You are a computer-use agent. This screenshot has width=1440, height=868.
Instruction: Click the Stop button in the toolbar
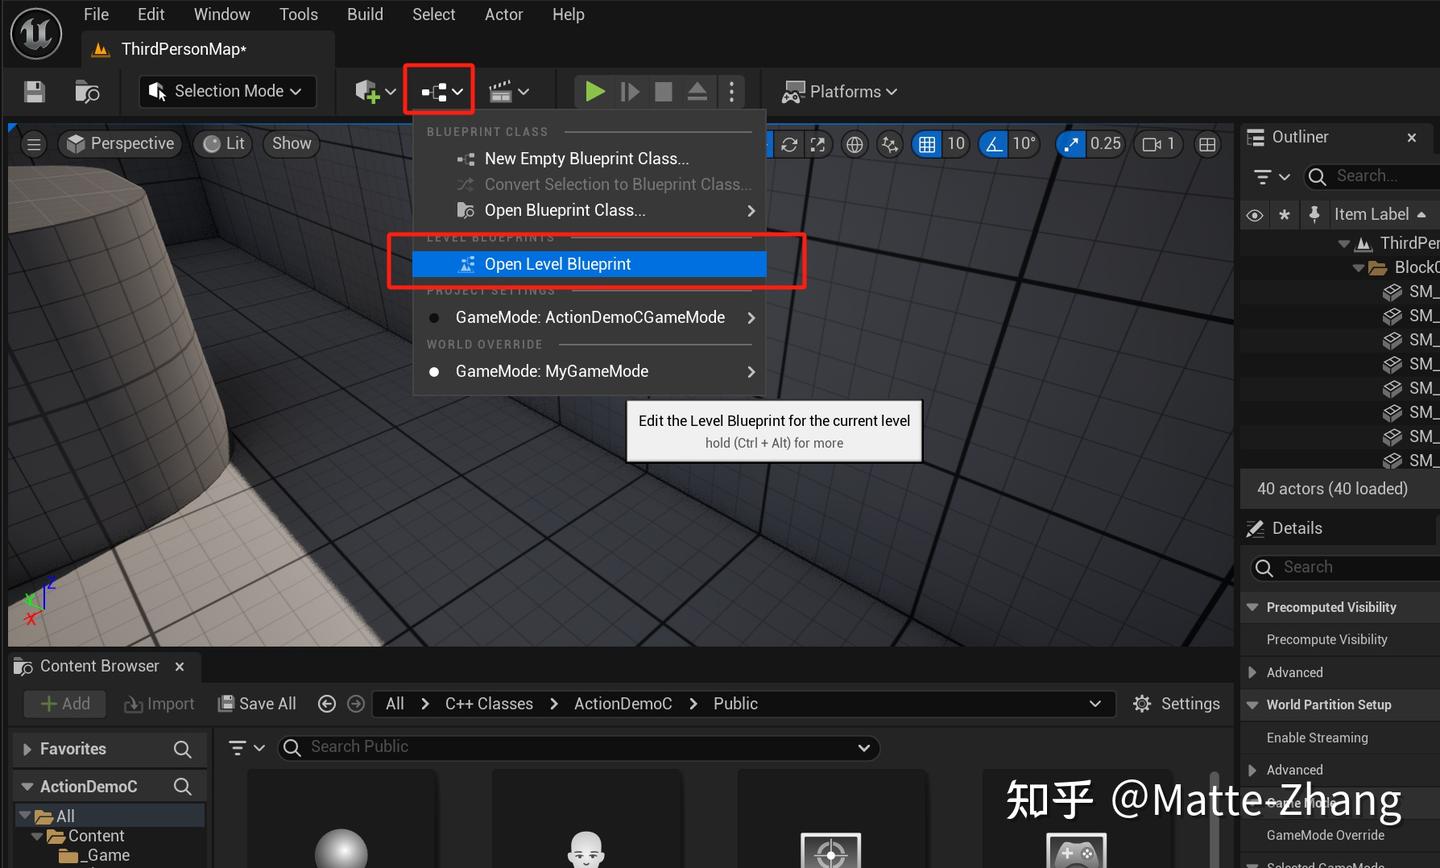(x=662, y=91)
